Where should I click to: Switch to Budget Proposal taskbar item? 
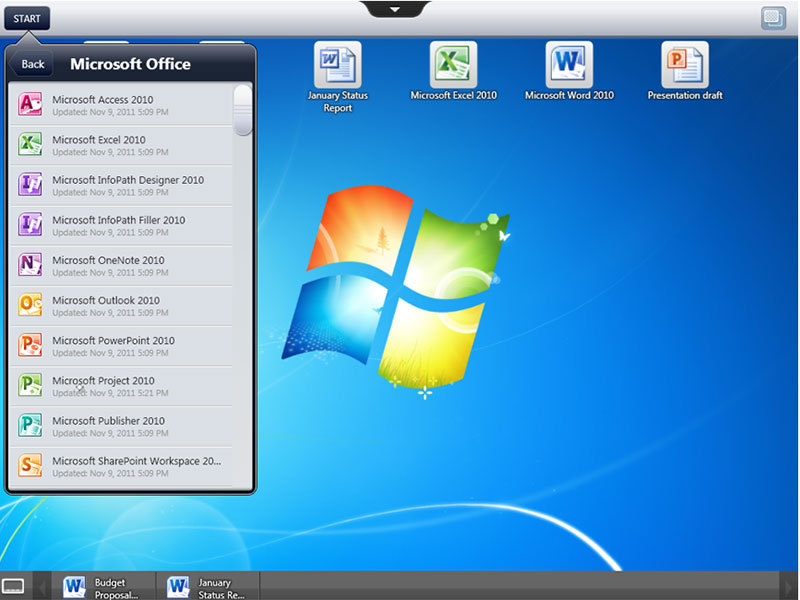tap(103, 587)
